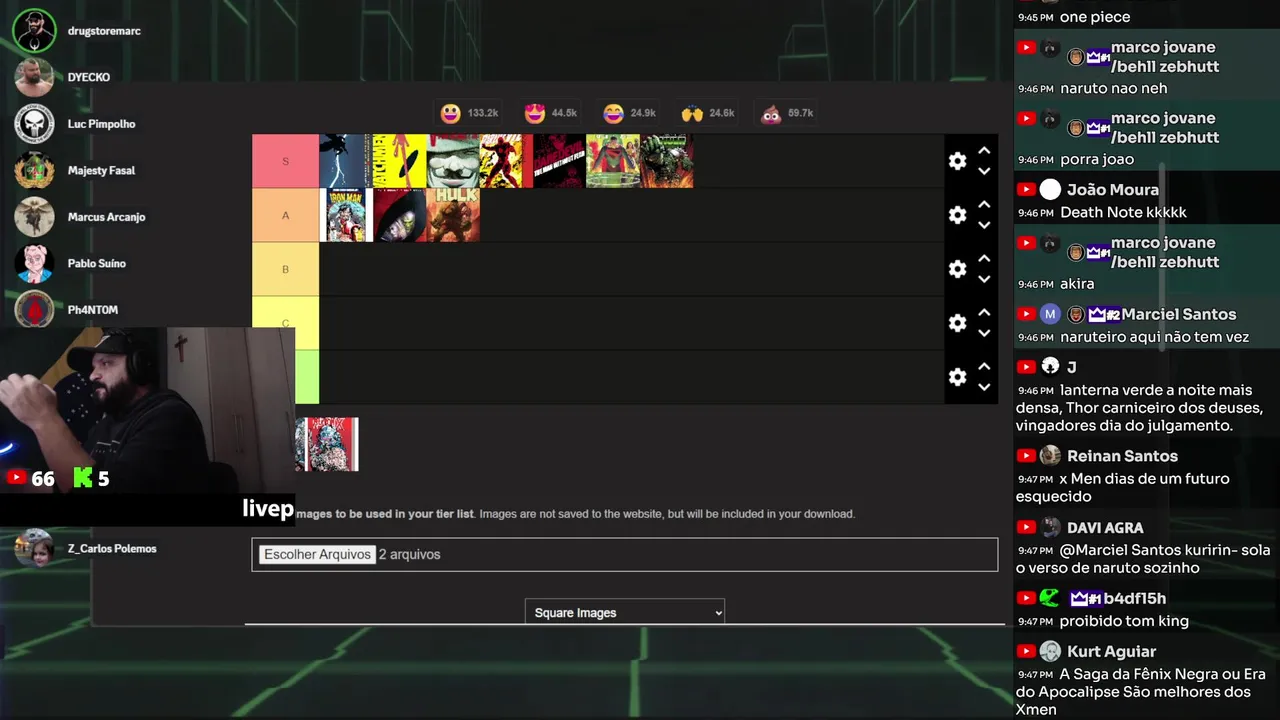Click username 'DAVI AGRA' in chat

[1105, 527]
